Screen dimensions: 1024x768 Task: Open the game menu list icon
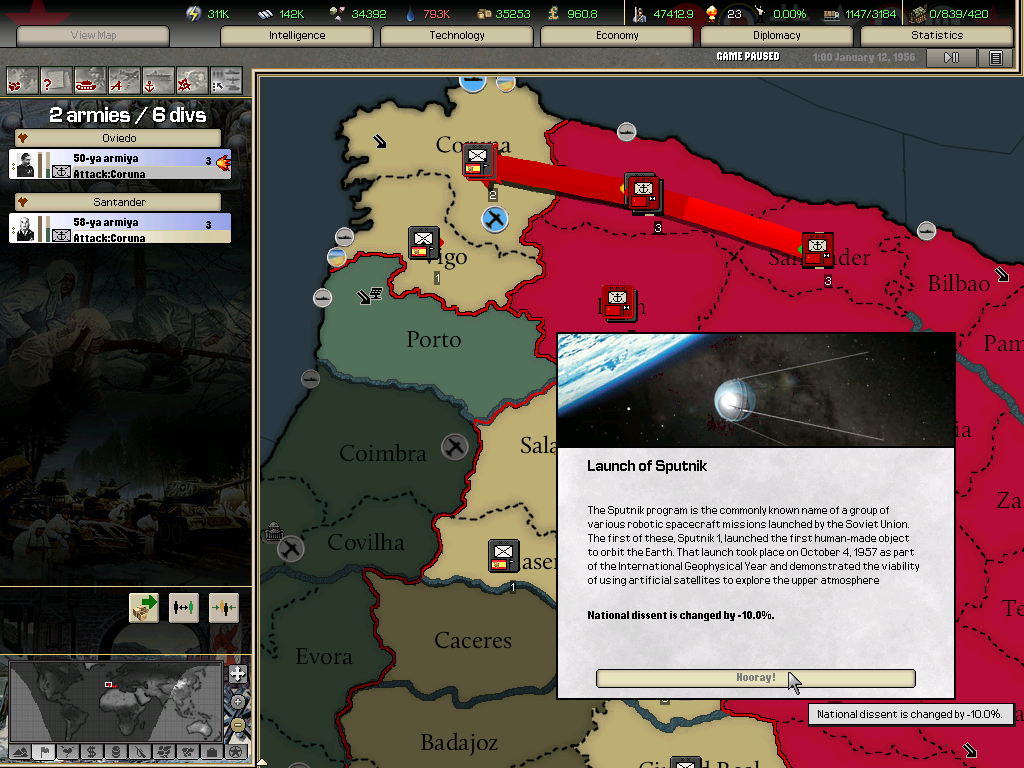[x=995, y=58]
